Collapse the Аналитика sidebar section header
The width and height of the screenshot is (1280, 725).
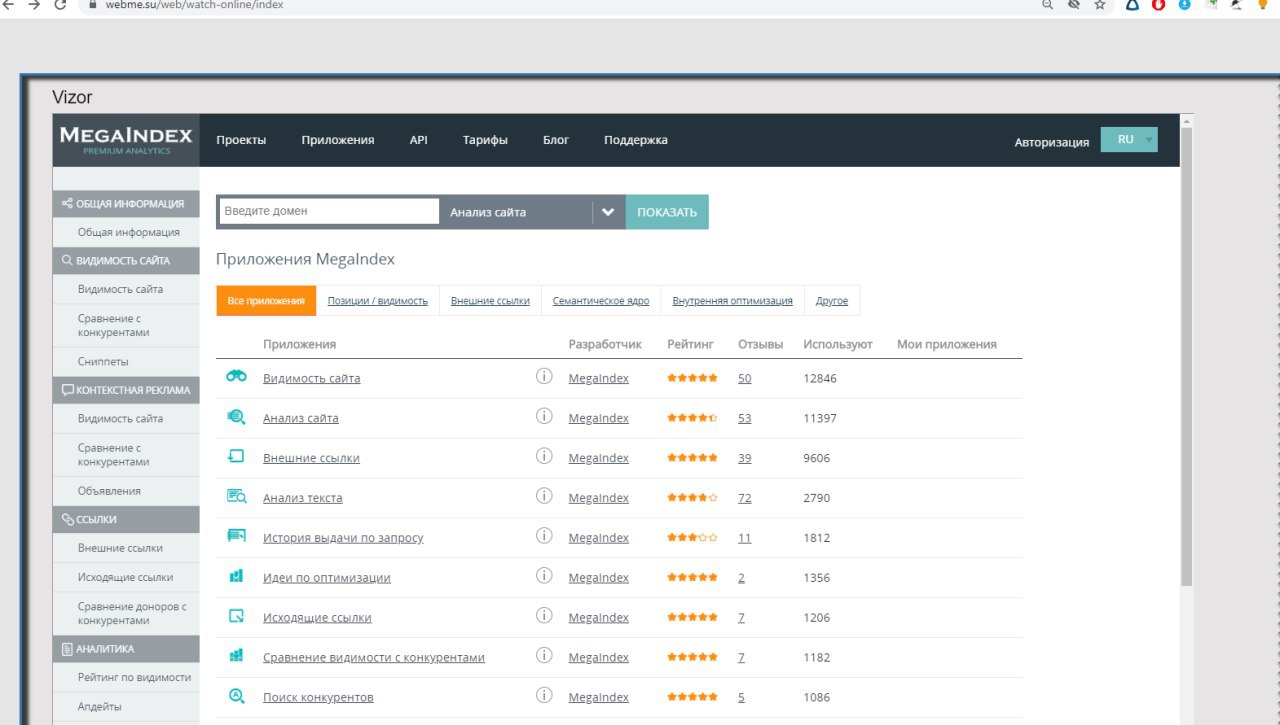[126, 648]
